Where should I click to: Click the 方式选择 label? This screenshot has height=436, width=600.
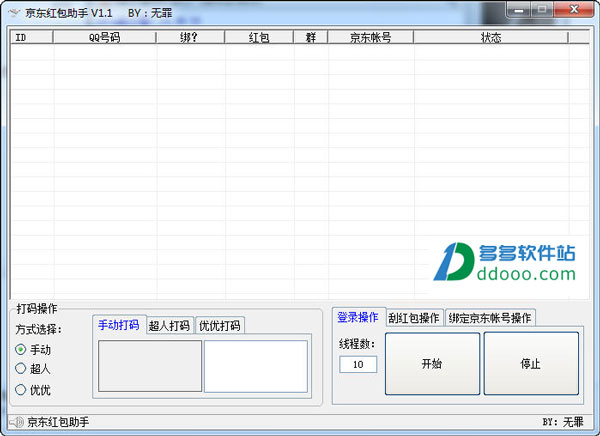(x=39, y=329)
